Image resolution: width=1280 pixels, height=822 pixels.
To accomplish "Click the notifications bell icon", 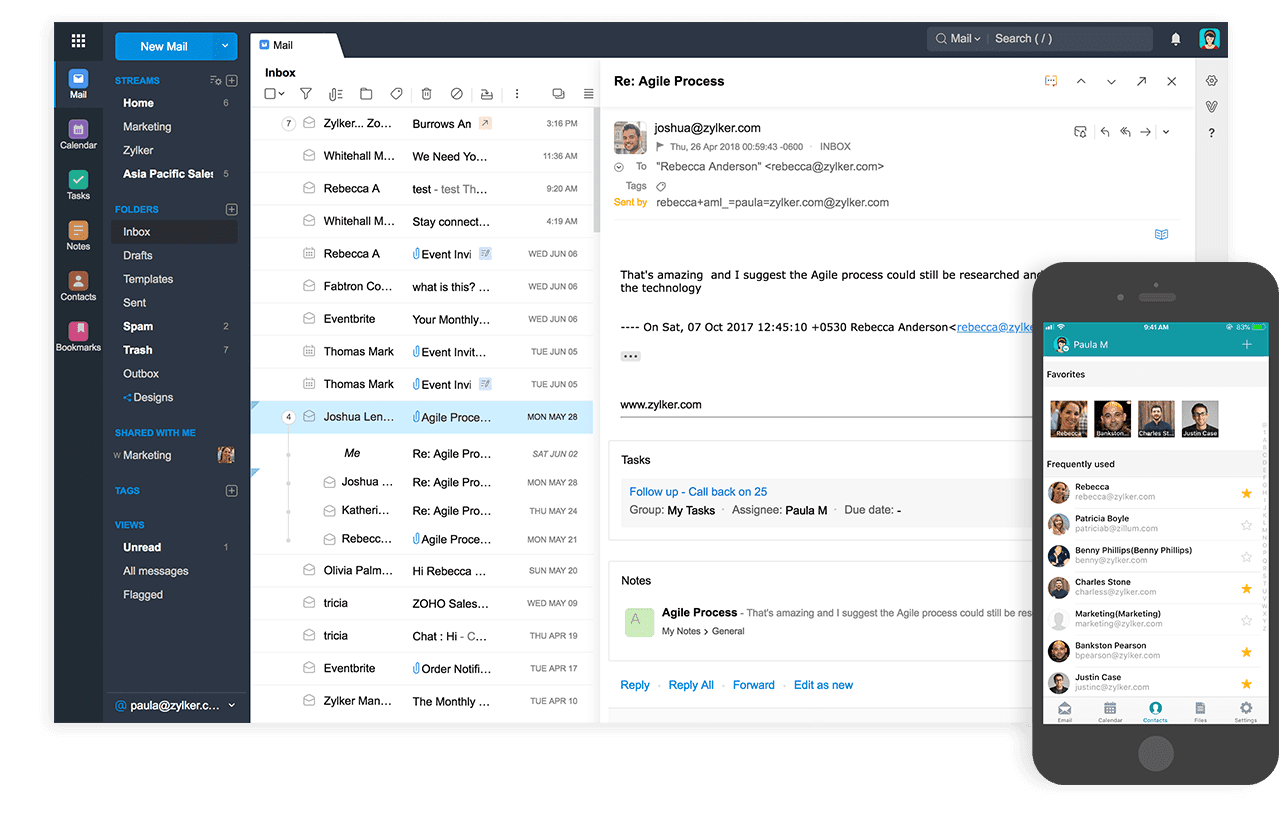I will tap(1176, 39).
